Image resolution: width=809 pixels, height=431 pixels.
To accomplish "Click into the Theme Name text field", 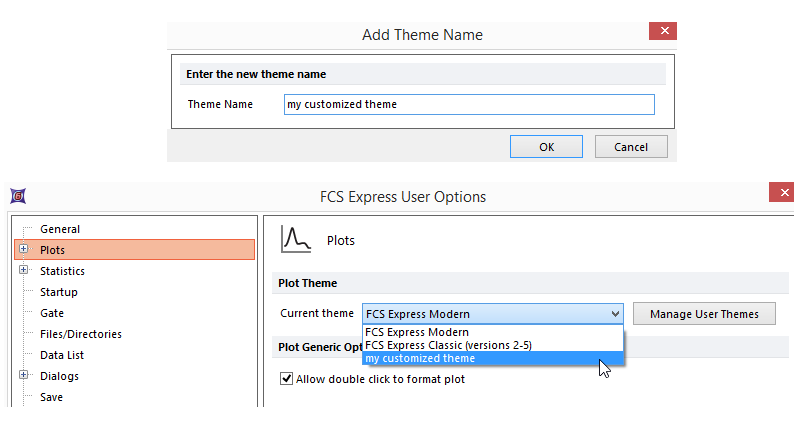I will (468, 104).
